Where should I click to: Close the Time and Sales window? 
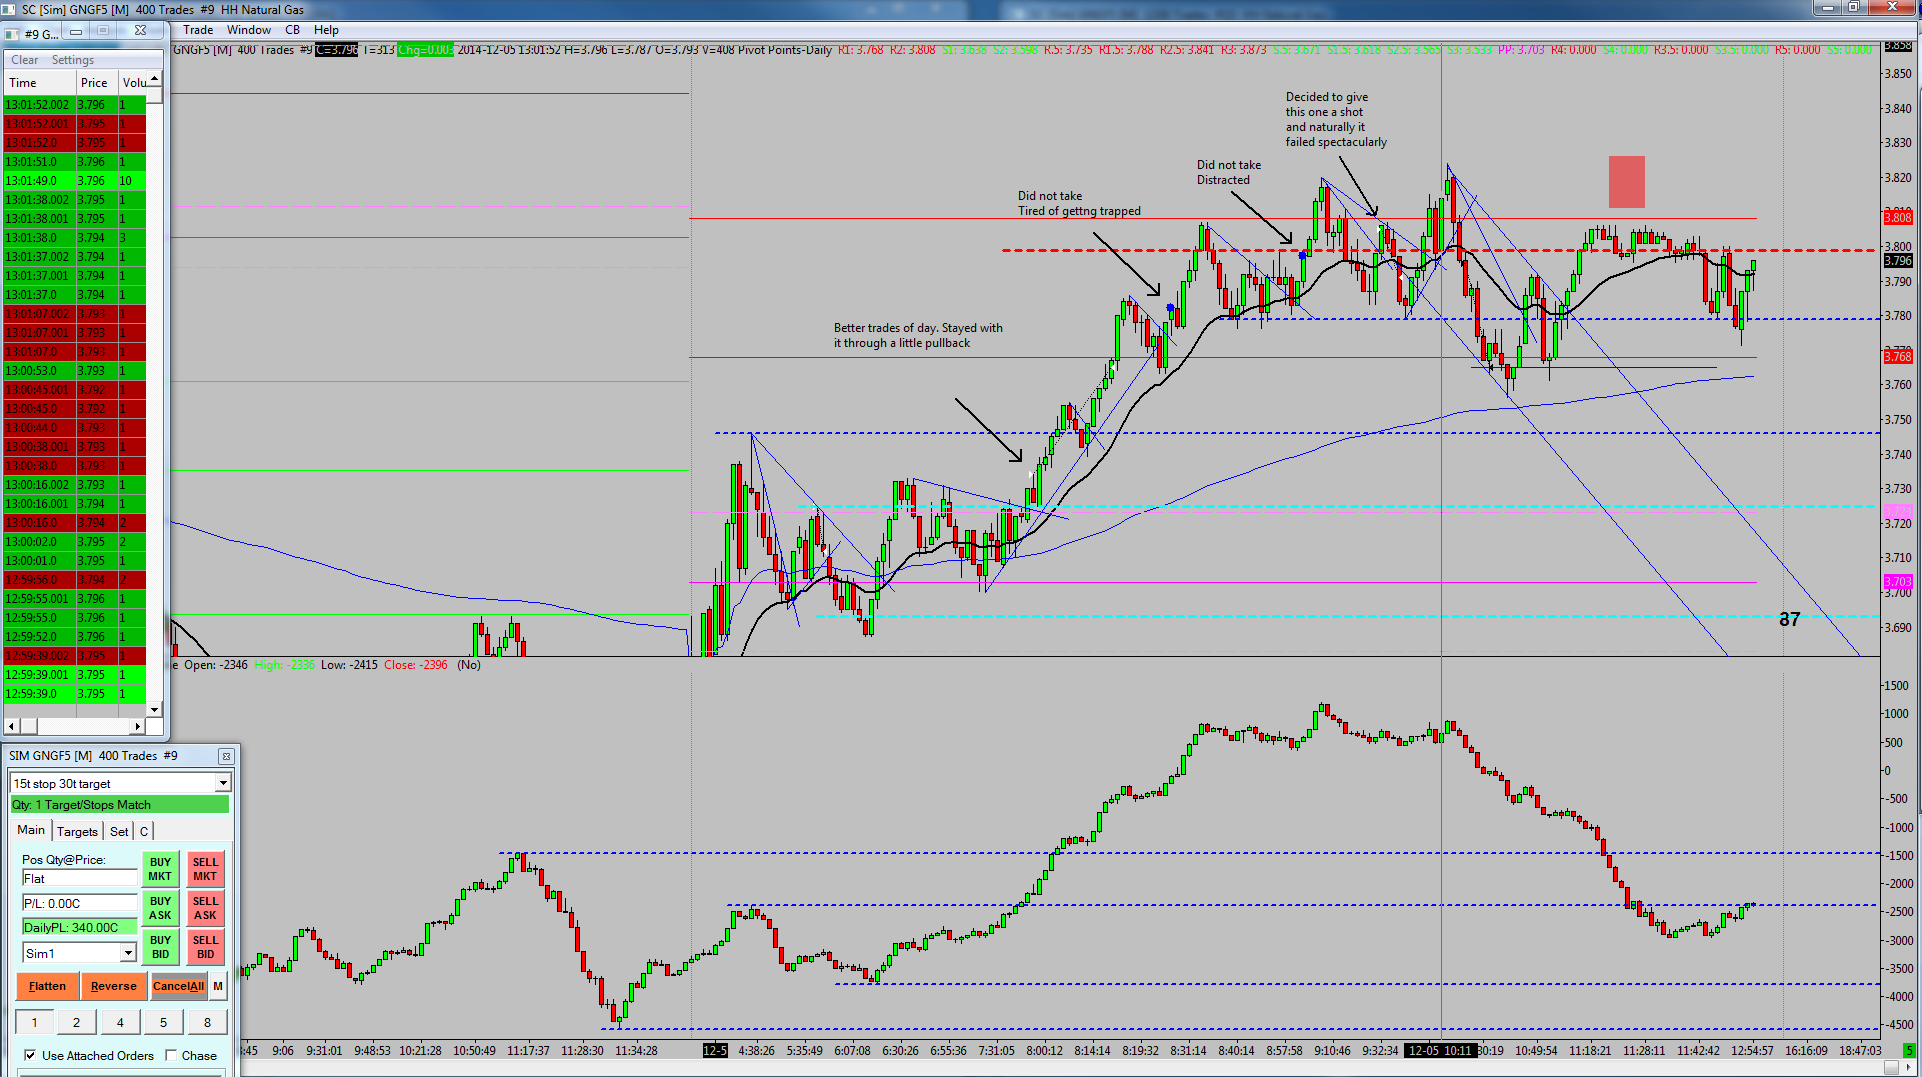click(x=140, y=31)
